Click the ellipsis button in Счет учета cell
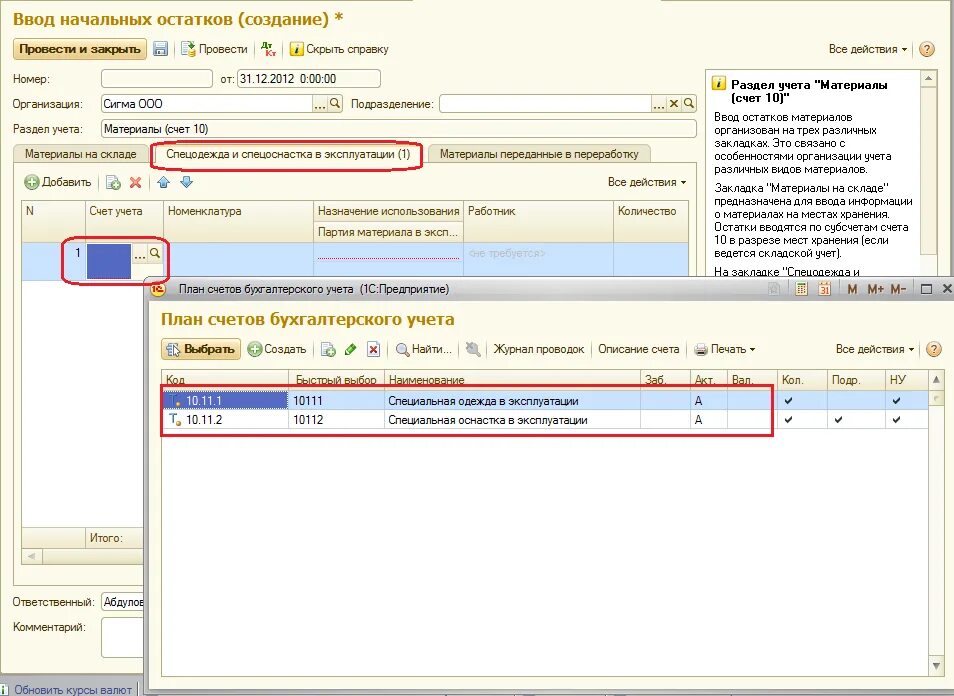This screenshot has height=696, width=954. [x=140, y=254]
